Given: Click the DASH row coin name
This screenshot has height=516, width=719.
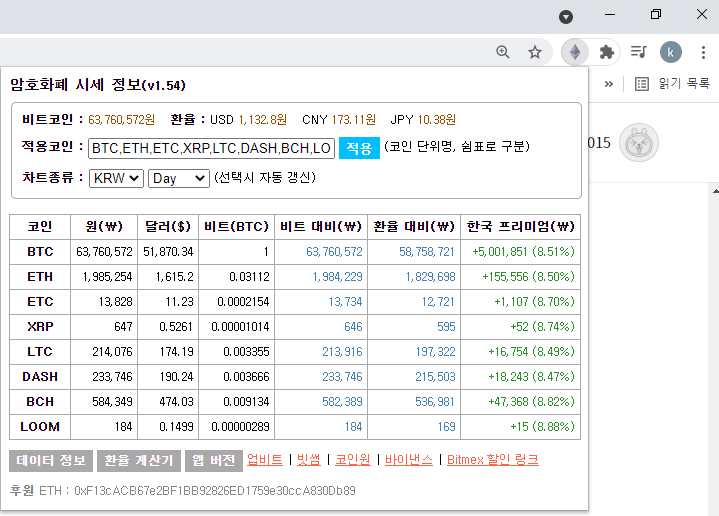Looking at the screenshot, I should pyautogui.click(x=40, y=377).
